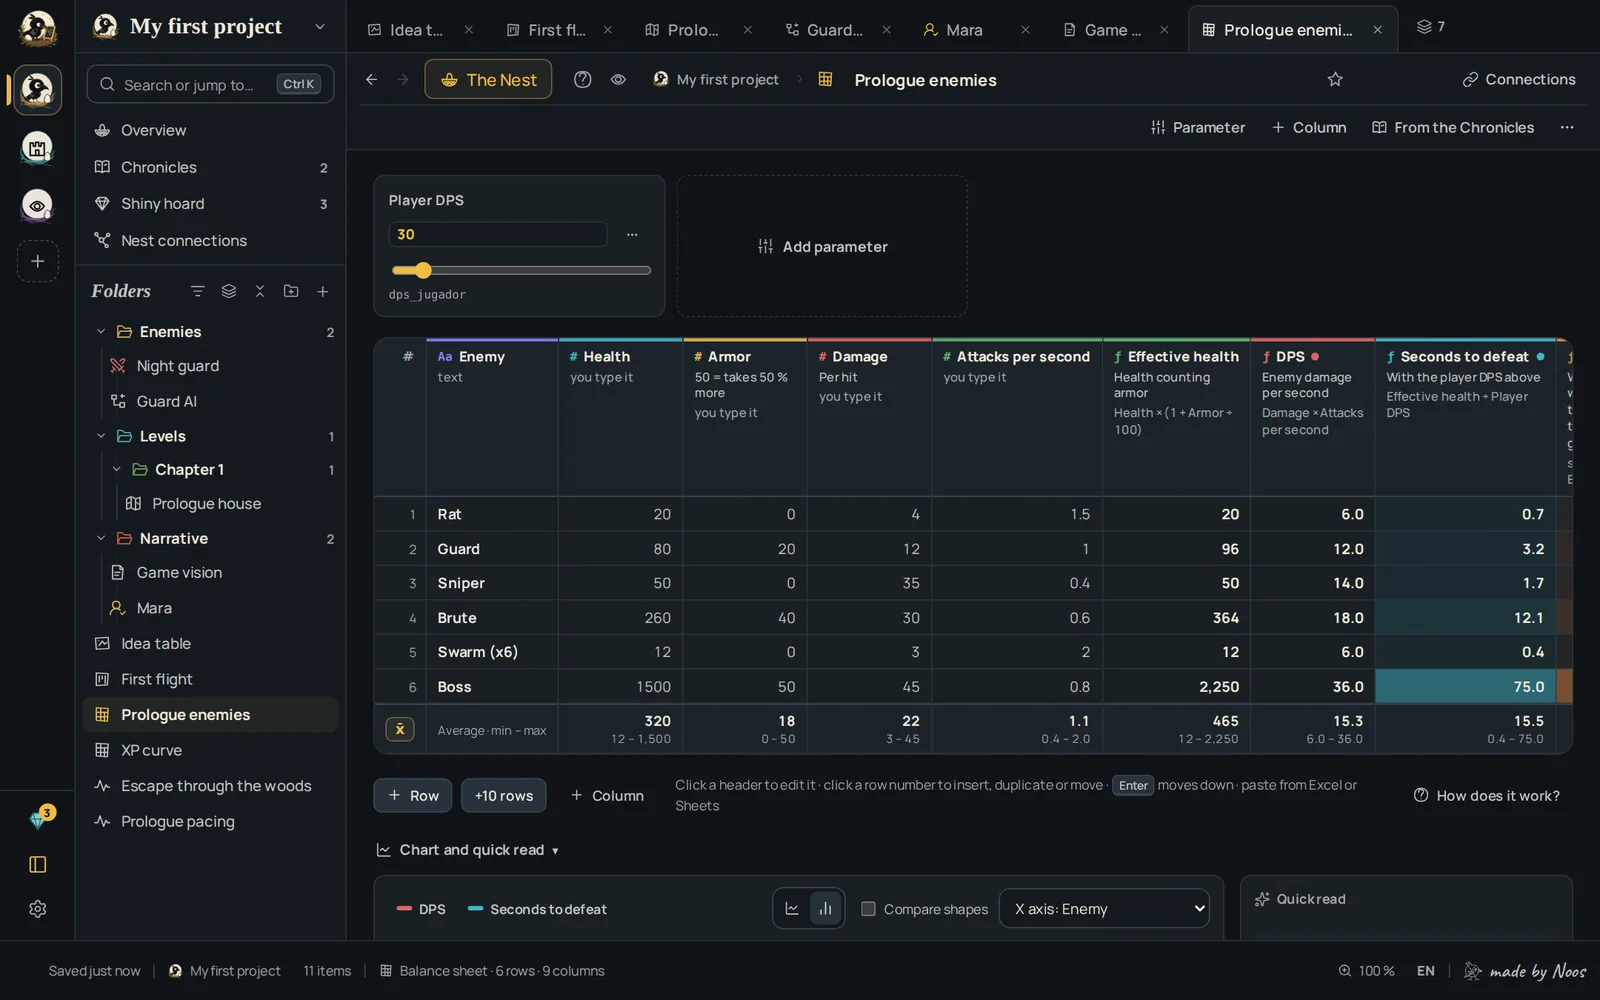The width and height of the screenshot is (1600, 1000).
Task: Create a new folder in Folders header
Action: pos(291,291)
